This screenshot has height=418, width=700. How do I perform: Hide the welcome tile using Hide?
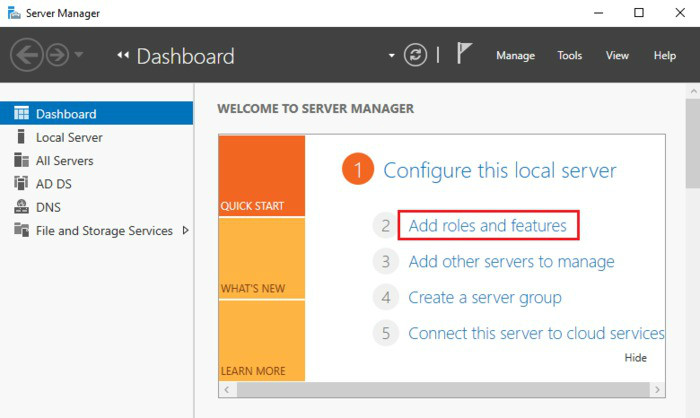coord(635,358)
